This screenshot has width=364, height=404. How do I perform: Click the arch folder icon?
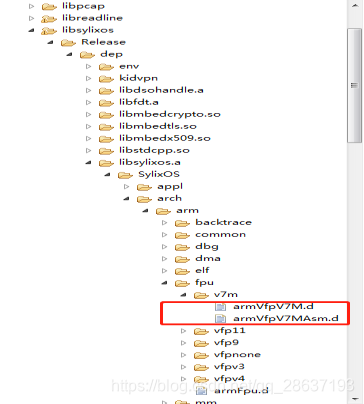pyautogui.click(x=144, y=199)
